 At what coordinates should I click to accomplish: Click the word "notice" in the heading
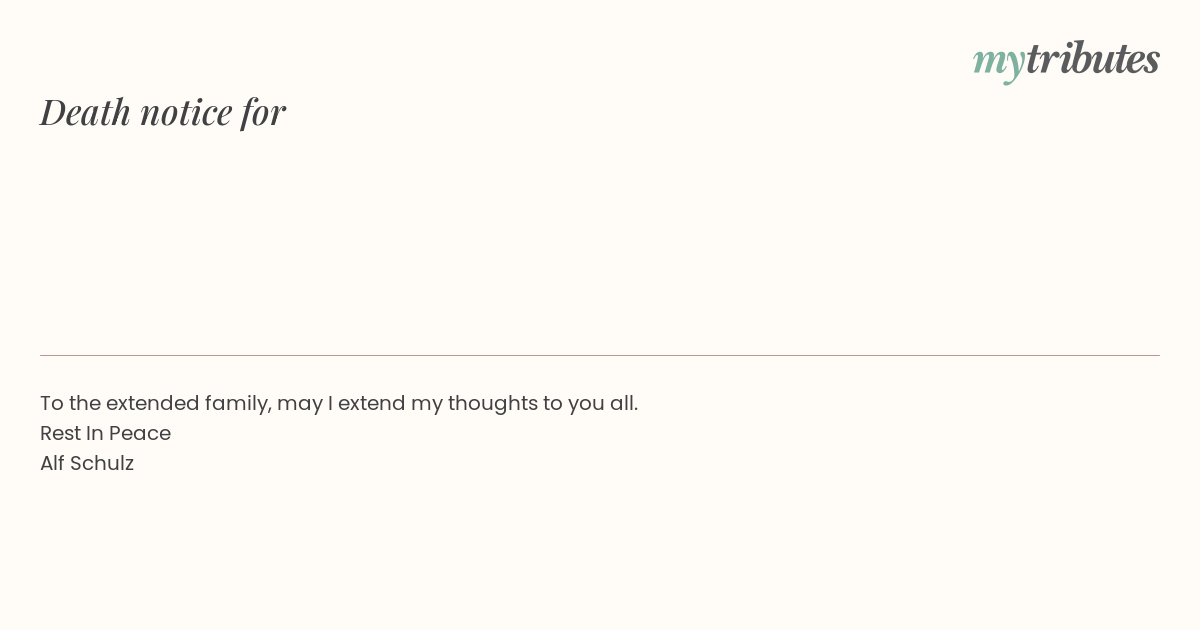pos(186,112)
